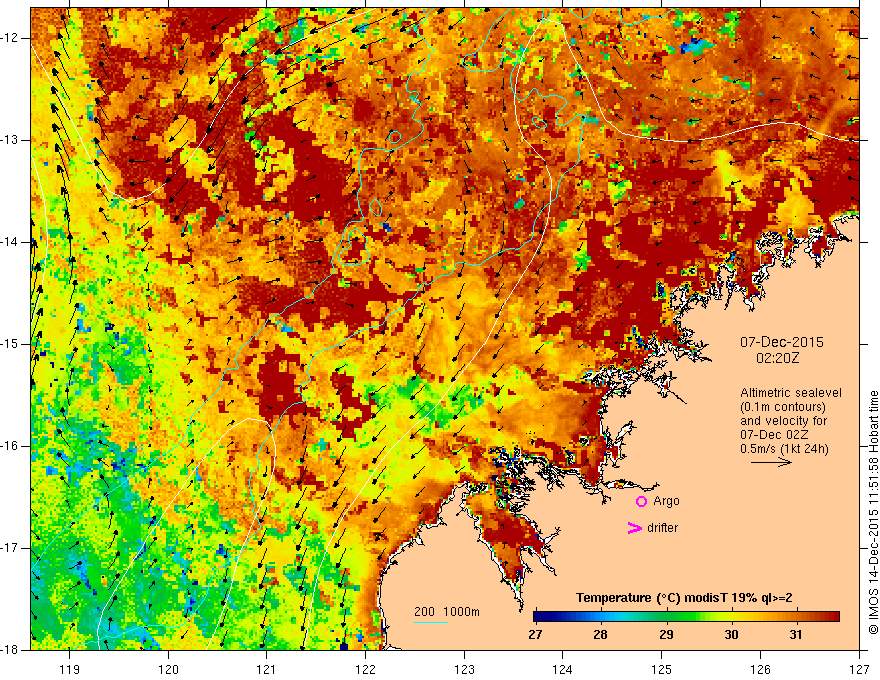Viewport: 880px width, 680px height.
Task: Click the temperature colorbar near 29 (green)
Action: (x=666, y=617)
